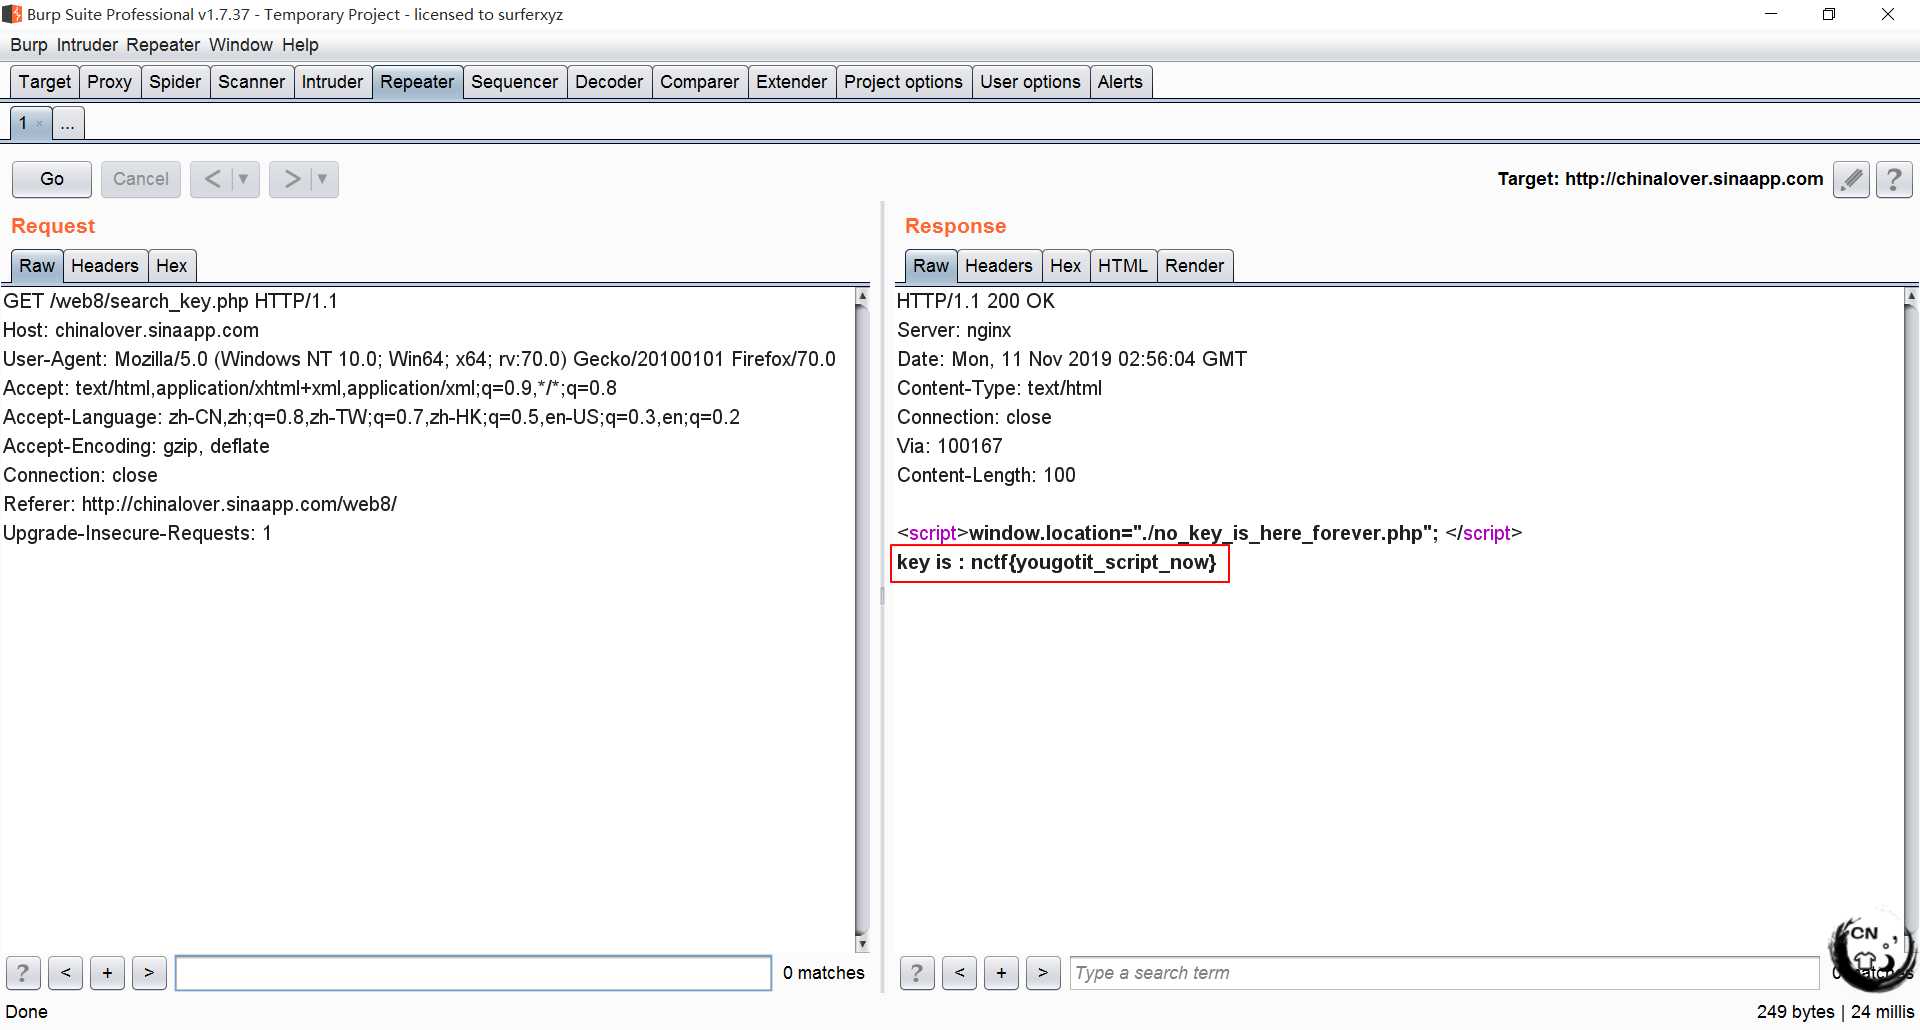Switch to the Comparer tab
Screen dimensions: 1920x1030
point(699,82)
